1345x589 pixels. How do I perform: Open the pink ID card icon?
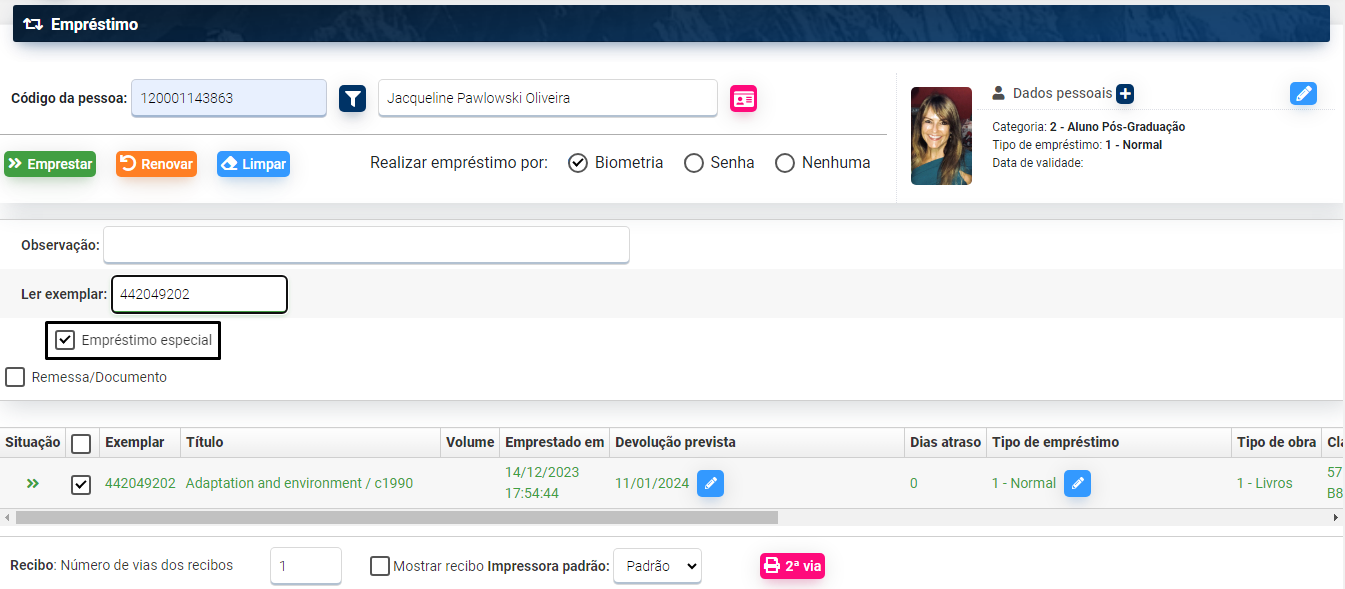point(743,98)
